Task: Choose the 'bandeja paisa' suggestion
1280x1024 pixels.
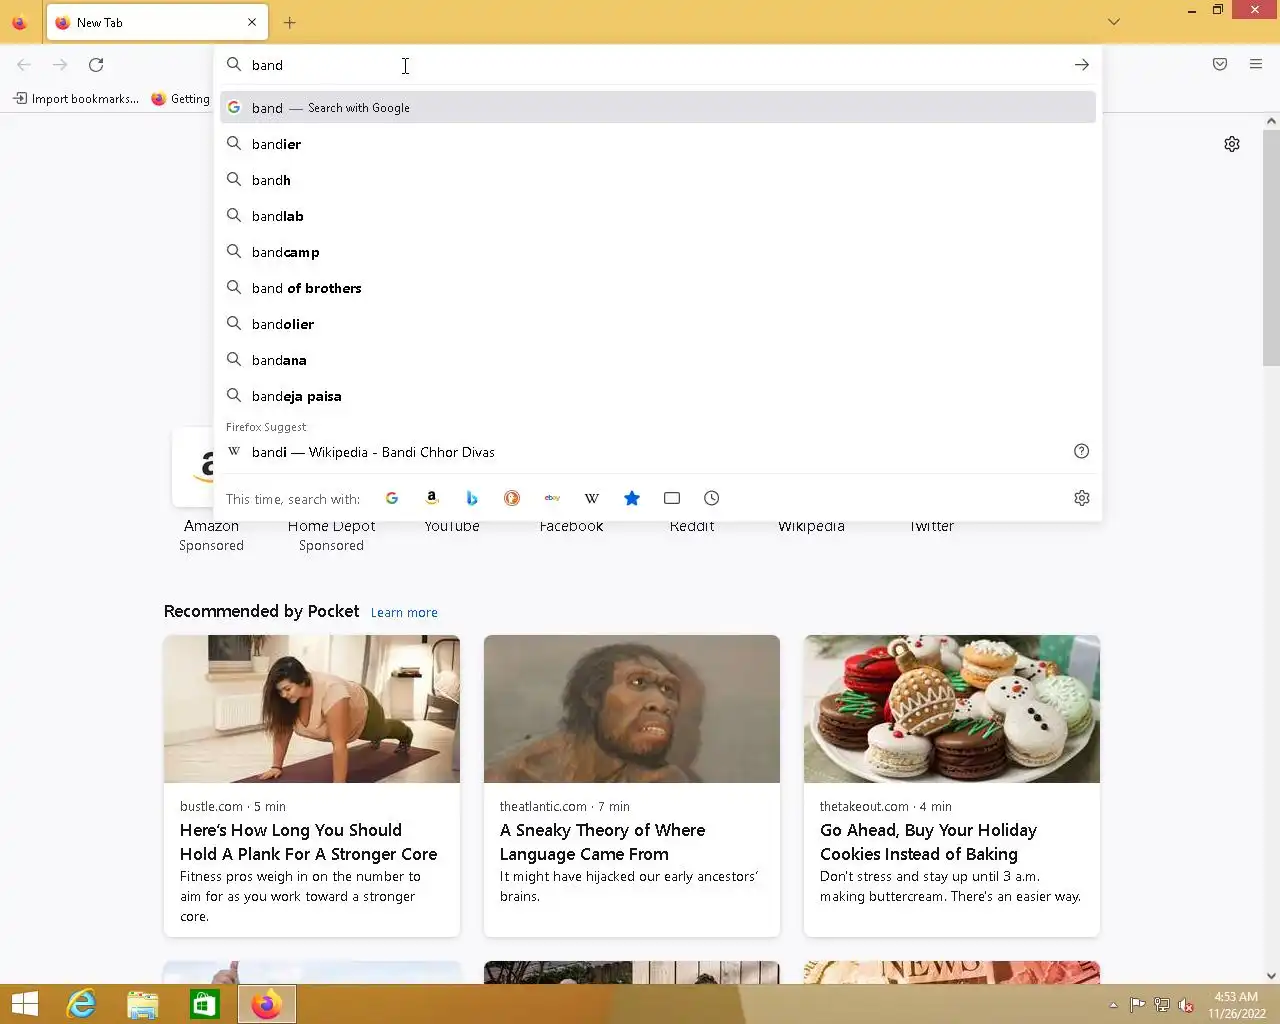Action: tap(658, 396)
